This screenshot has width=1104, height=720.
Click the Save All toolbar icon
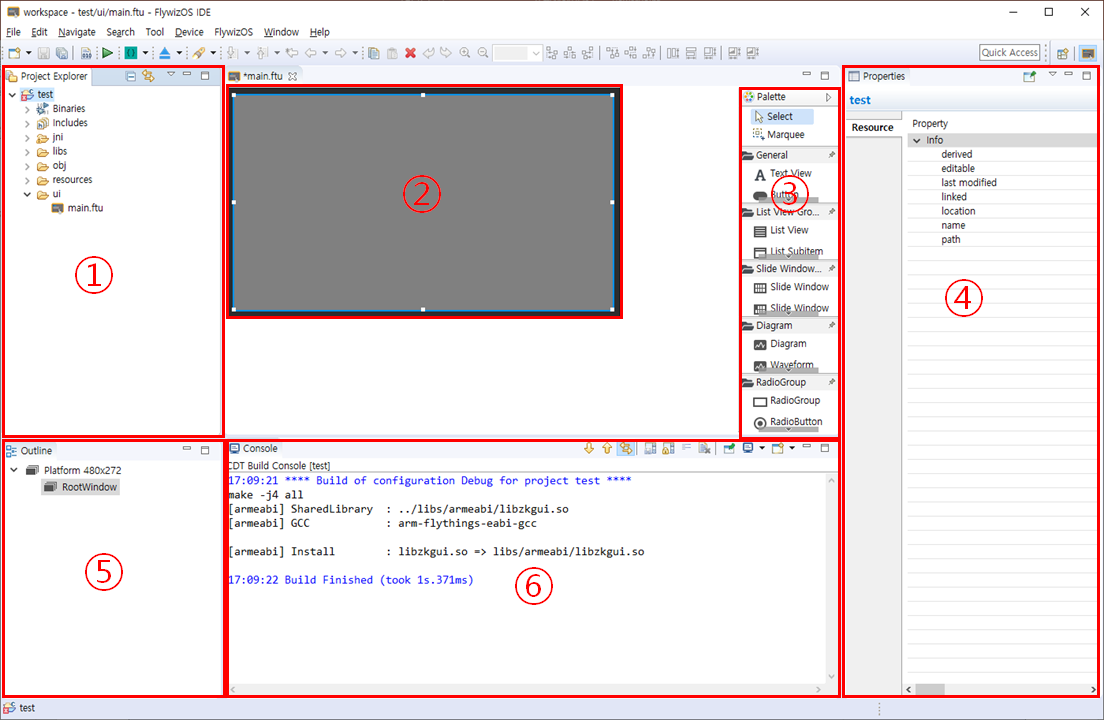click(62, 53)
